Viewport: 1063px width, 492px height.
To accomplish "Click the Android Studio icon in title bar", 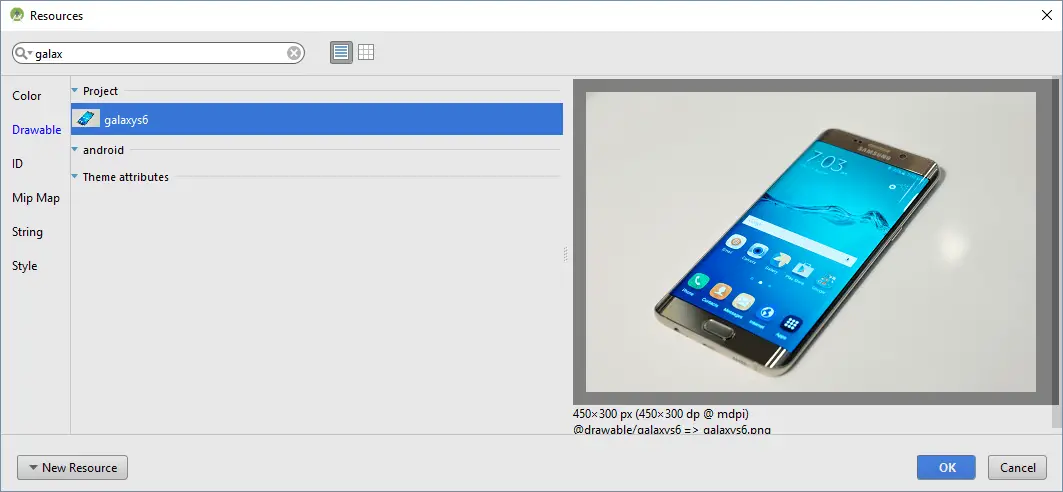I will (x=17, y=15).
